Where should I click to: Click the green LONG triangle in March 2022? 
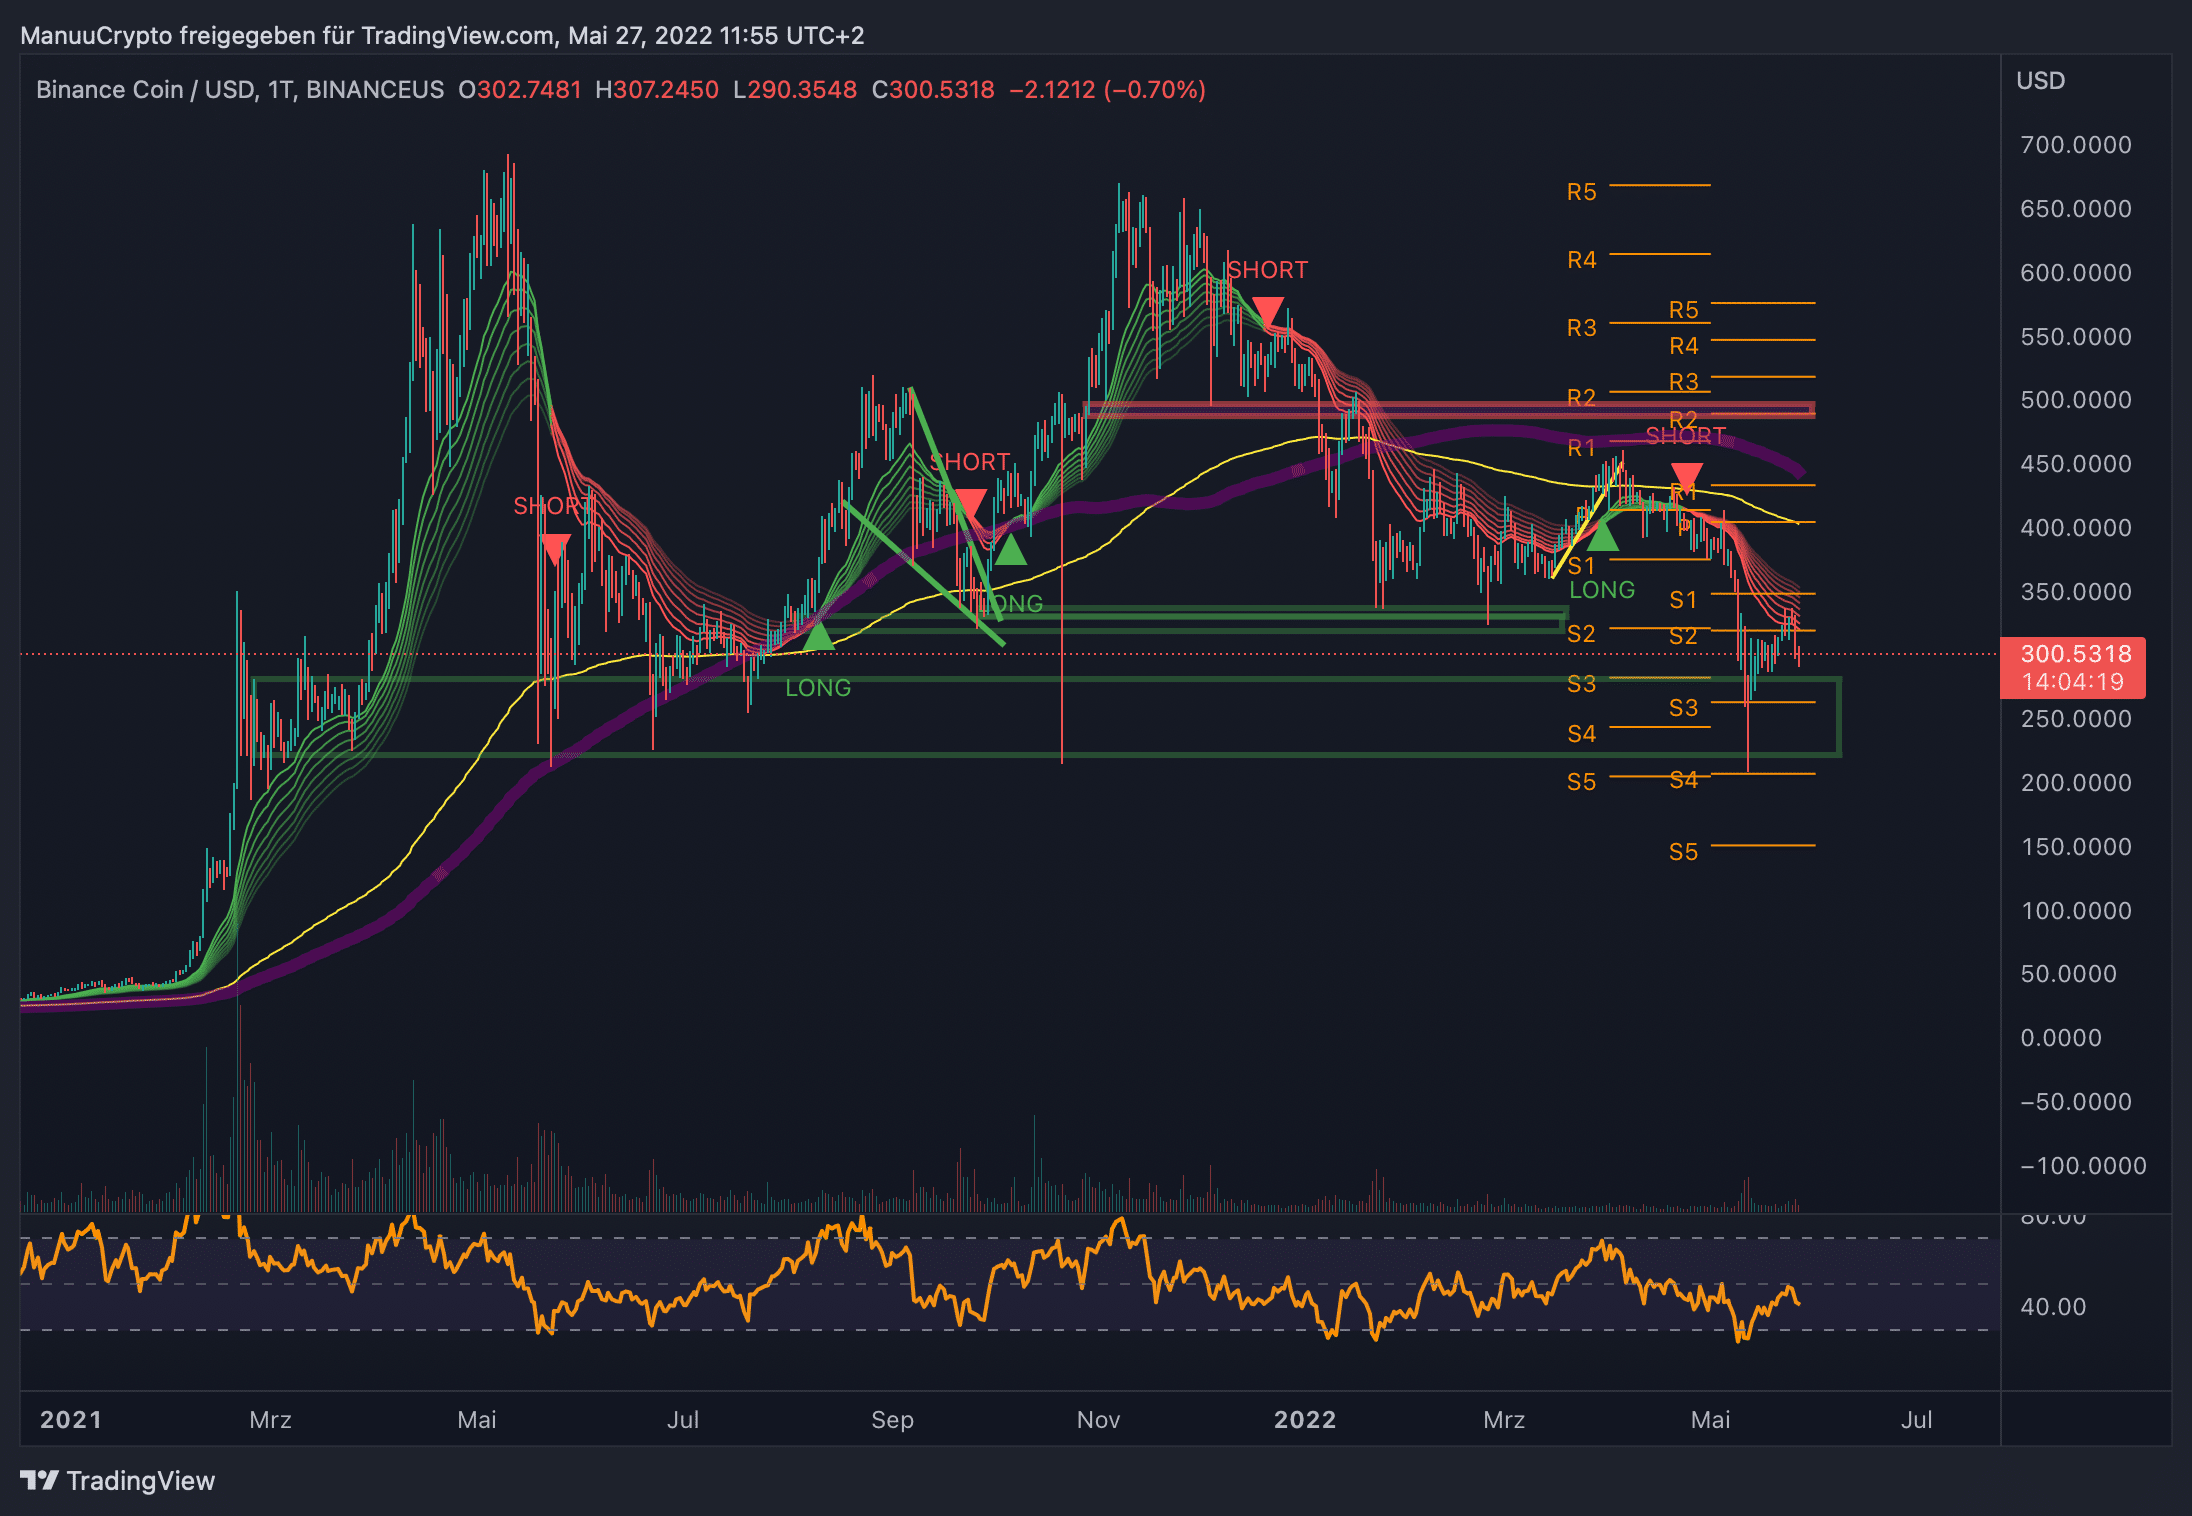(x=1602, y=537)
